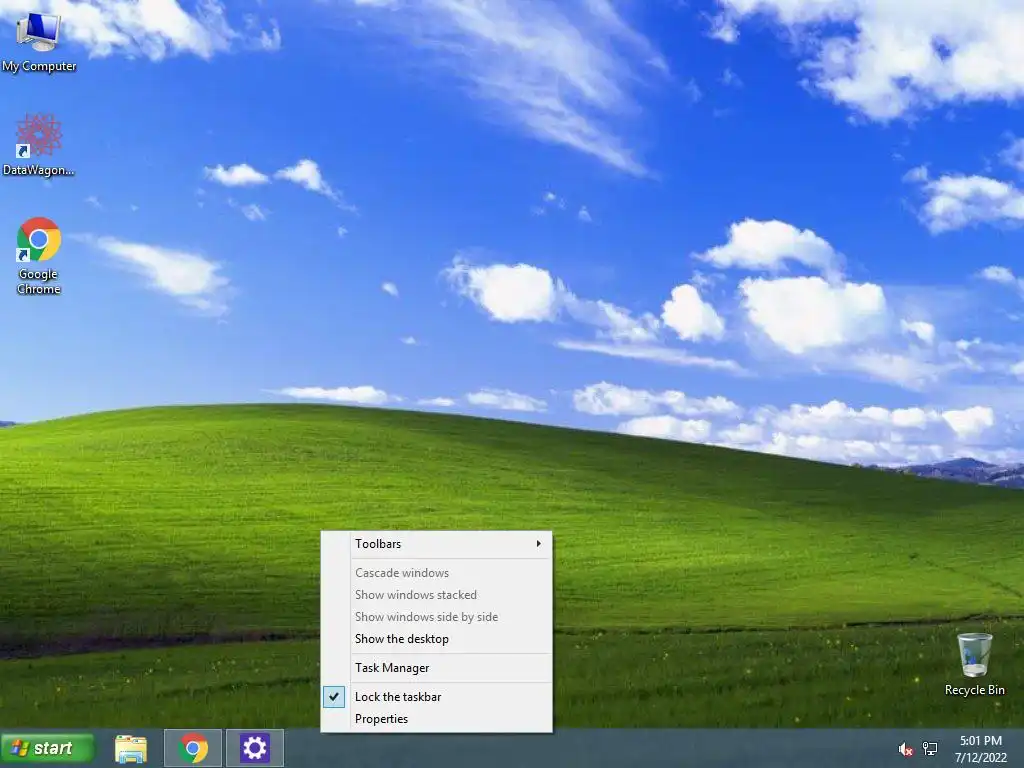This screenshot has height=768, width=1024.
Task: Uncheck Lock the taskbar checkmark
Action: point(334,697)
